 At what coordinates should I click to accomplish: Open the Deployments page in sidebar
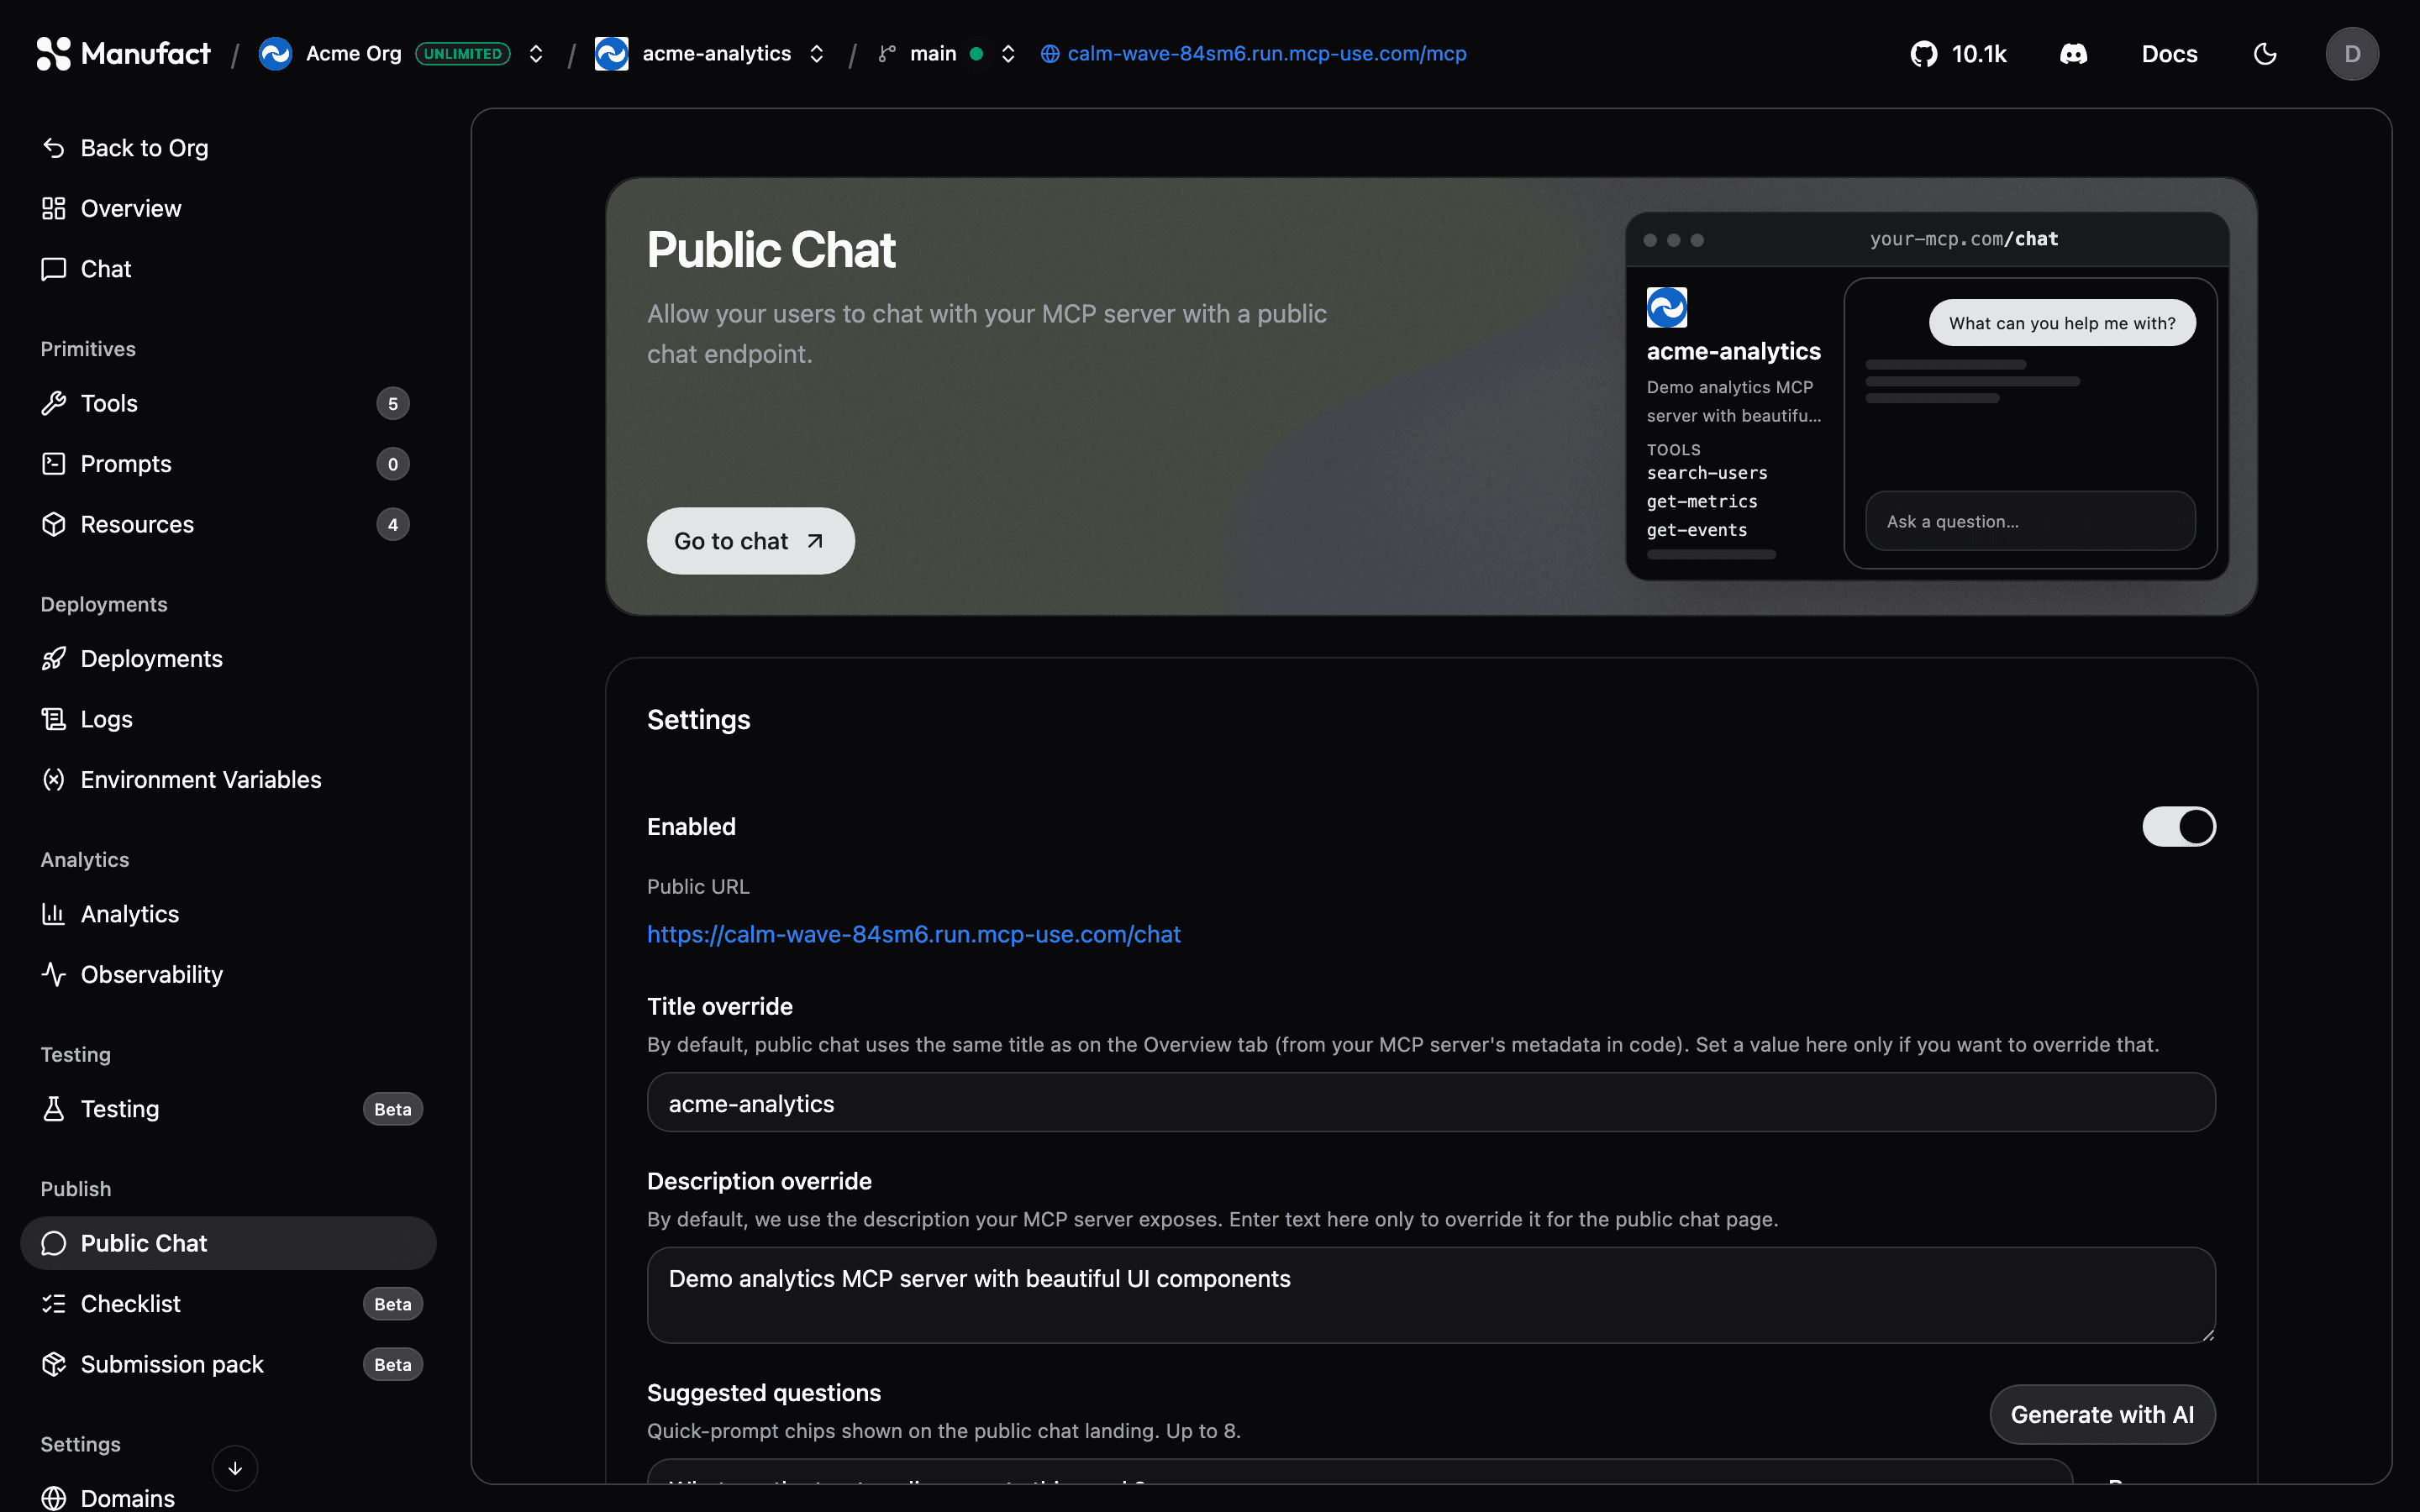(228, 658)
